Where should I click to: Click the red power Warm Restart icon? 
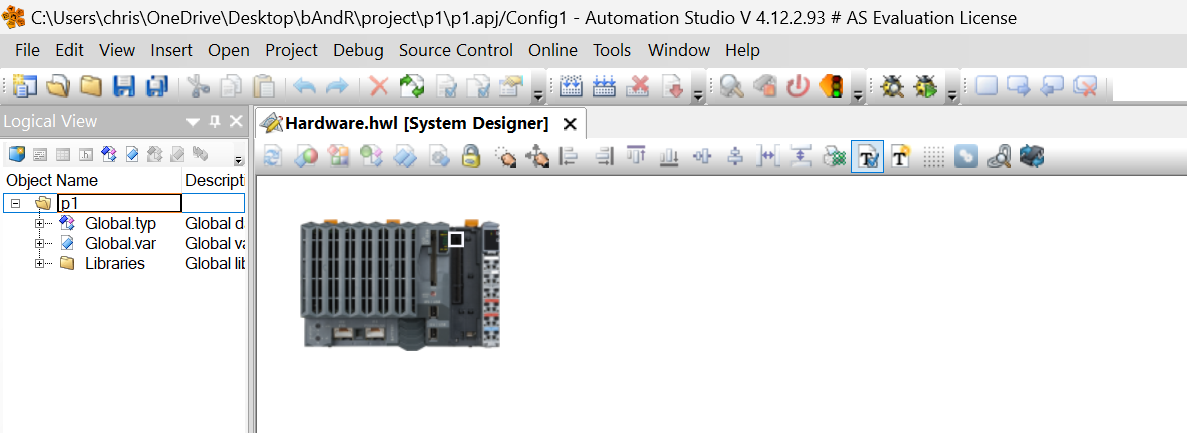[798, 86]
